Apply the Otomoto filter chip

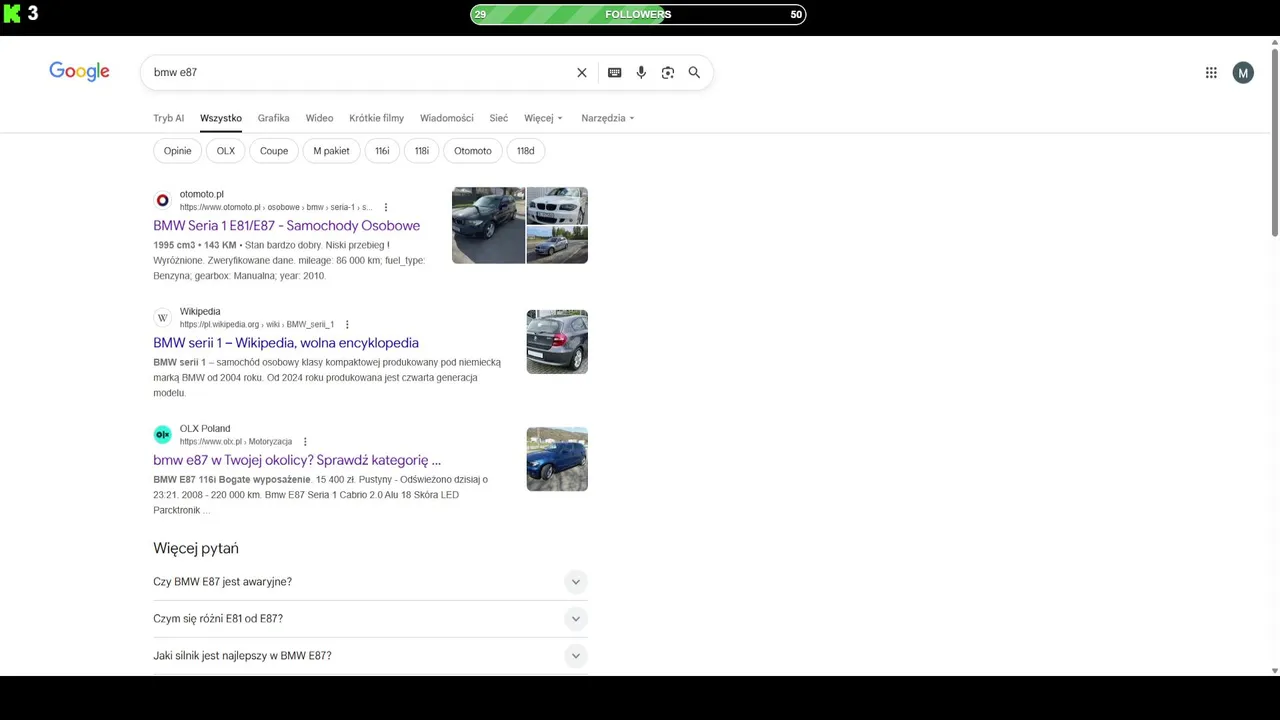473,151
